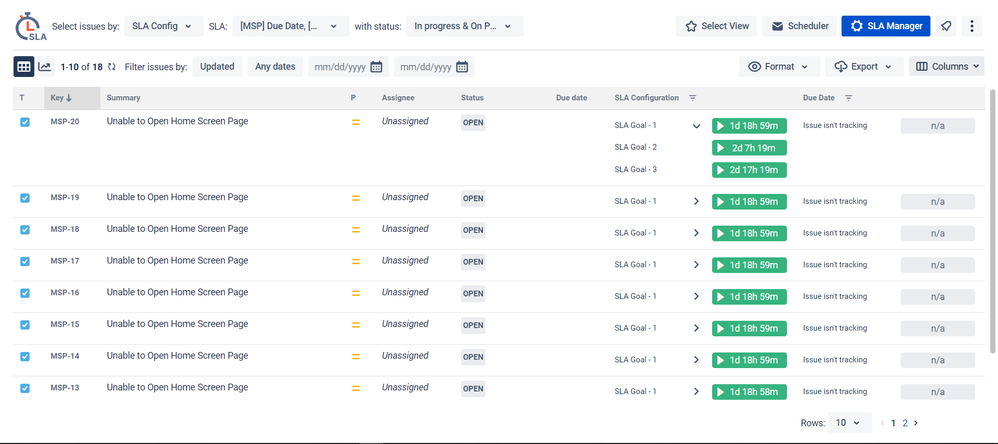Image resolution: width=998 pixels, height=444 pixels.
Task: Open the SLA Config selection dropdown
Action: [x=164, y=26]
